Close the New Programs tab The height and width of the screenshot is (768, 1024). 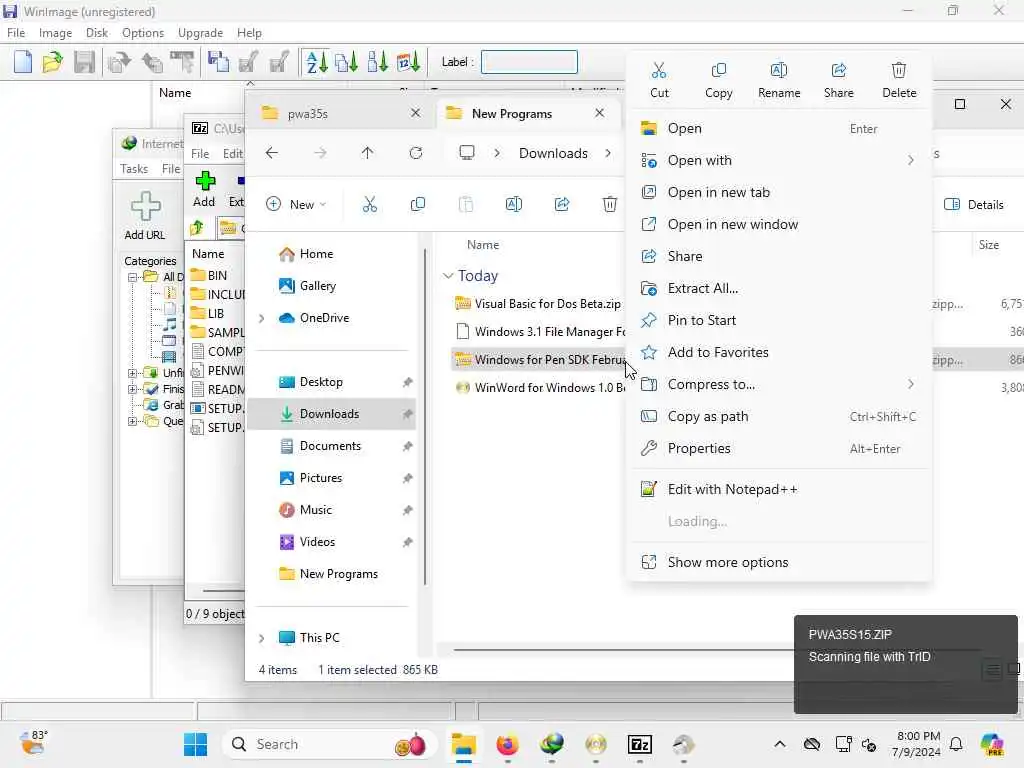pos(599,113)
